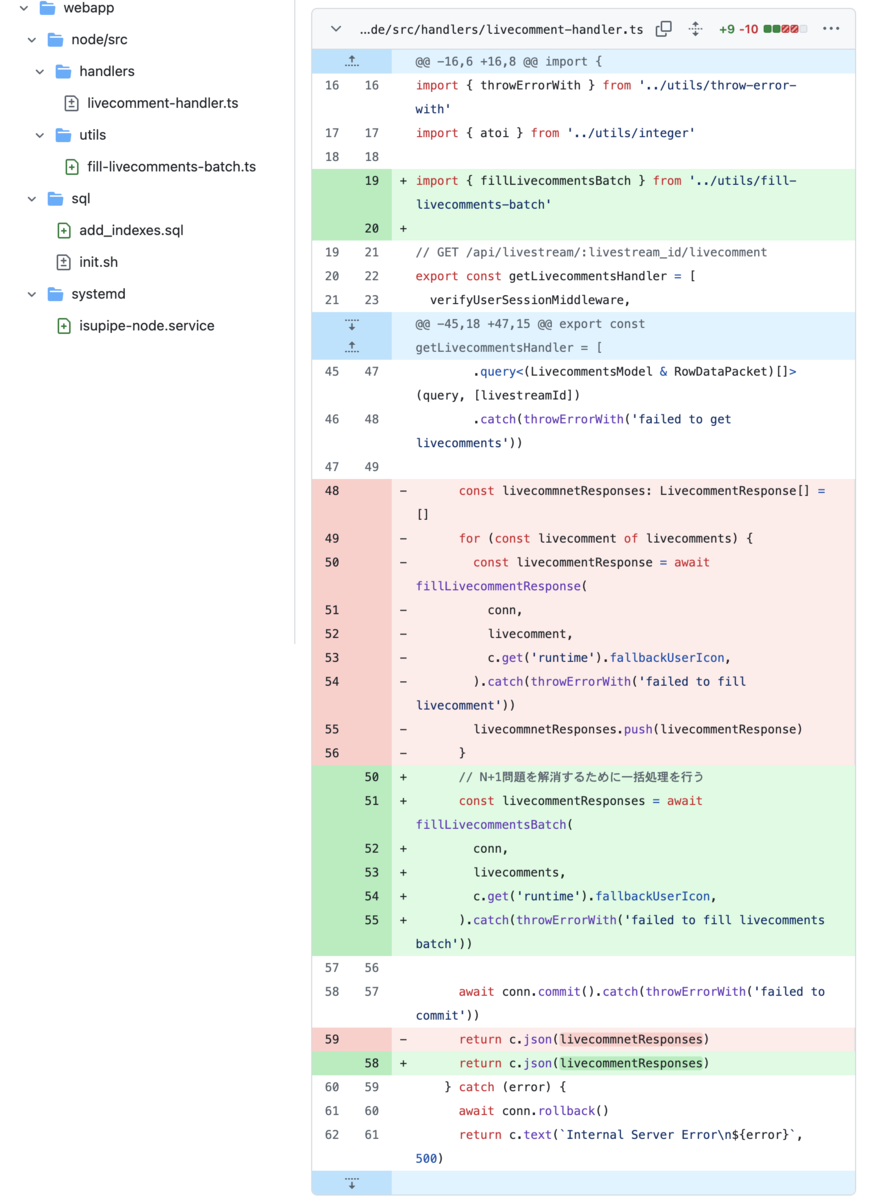
Task: Collapse the sql folder chevron
Action: click(32, 199)
